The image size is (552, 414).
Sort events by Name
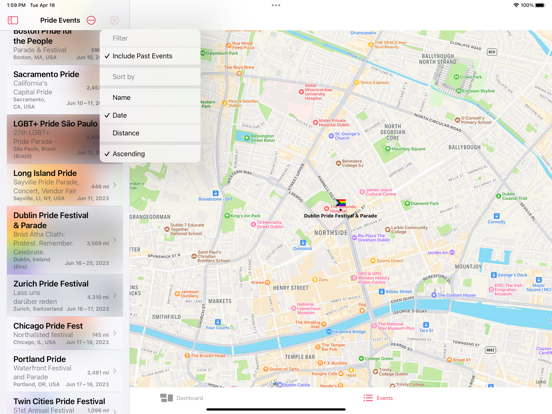click(150, 98)
